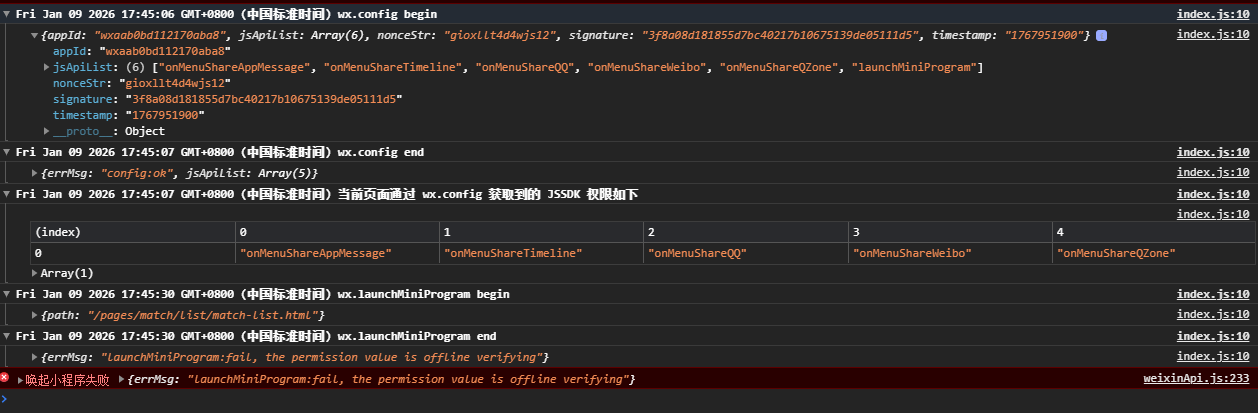Viewport: 1258px width, 413px height.
Task: Collapse the JSSDK 权限如下 log group
Action: click(7, 194)
